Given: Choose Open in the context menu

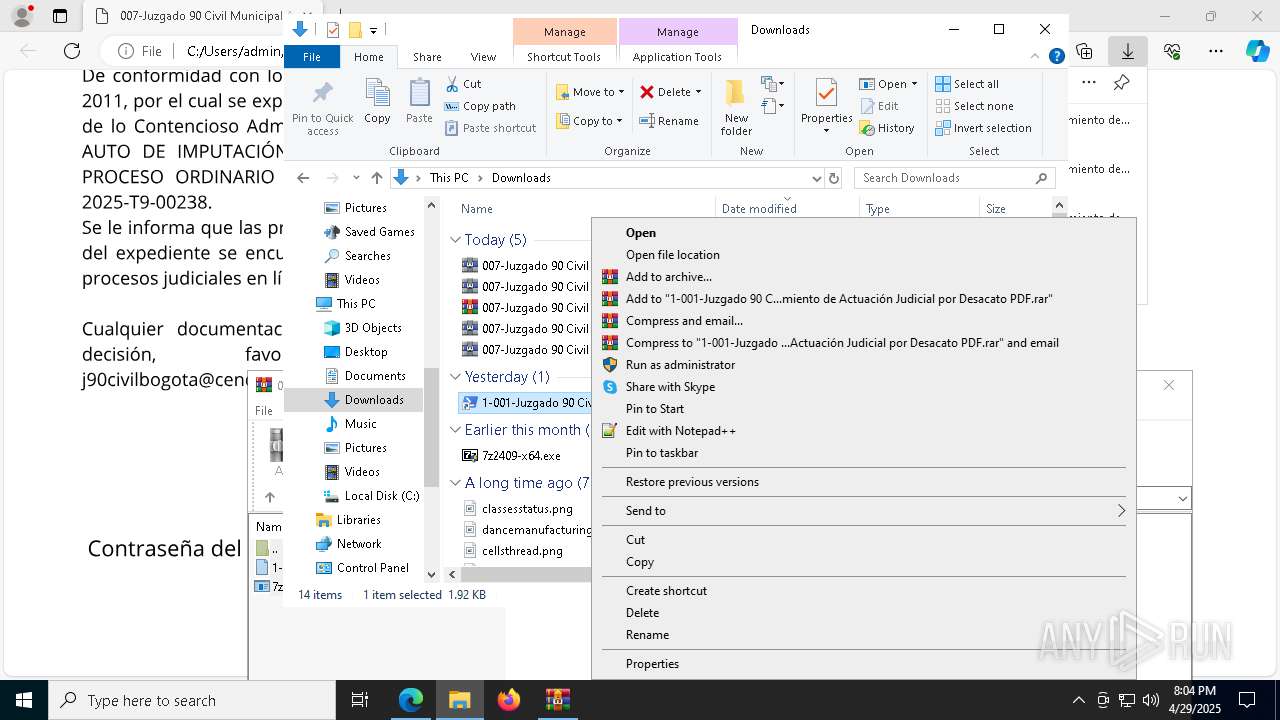Looking at the screenshot, I should pos(641,233).
